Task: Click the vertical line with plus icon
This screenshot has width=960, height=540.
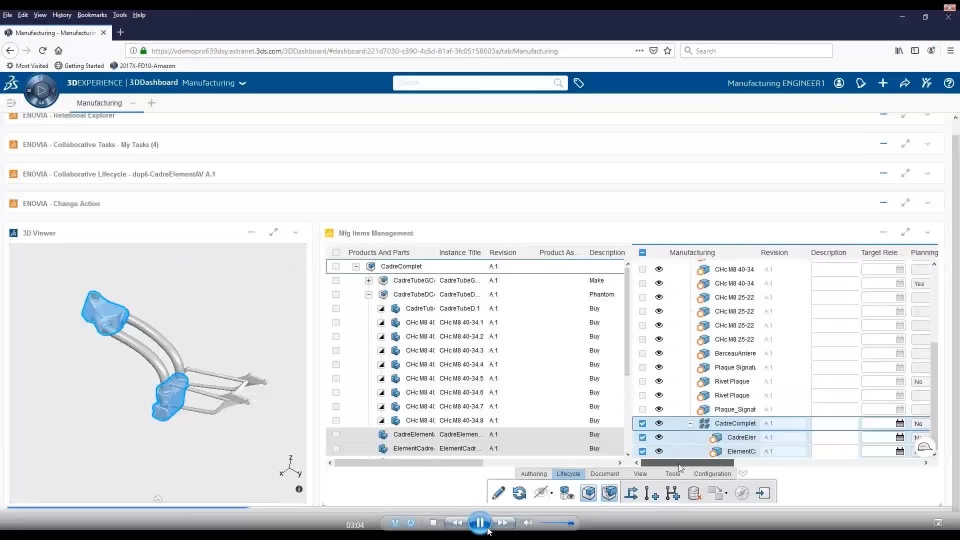Action: (x=651, y=493)
